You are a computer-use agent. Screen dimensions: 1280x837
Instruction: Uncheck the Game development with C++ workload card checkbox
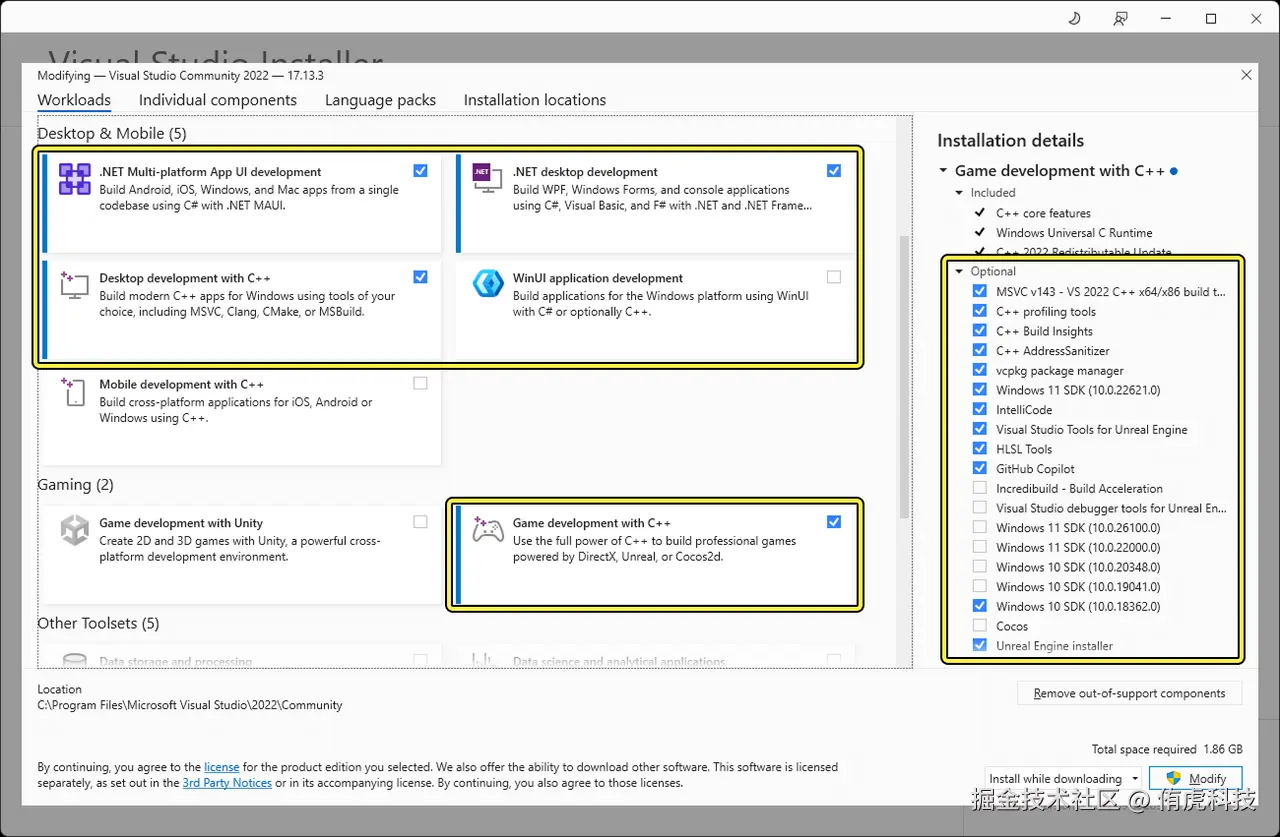[x=834, y=522]
